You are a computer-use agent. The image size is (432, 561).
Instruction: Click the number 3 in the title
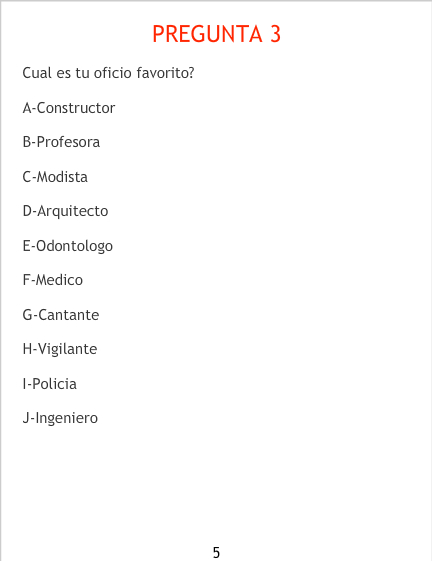pos(276,34)
